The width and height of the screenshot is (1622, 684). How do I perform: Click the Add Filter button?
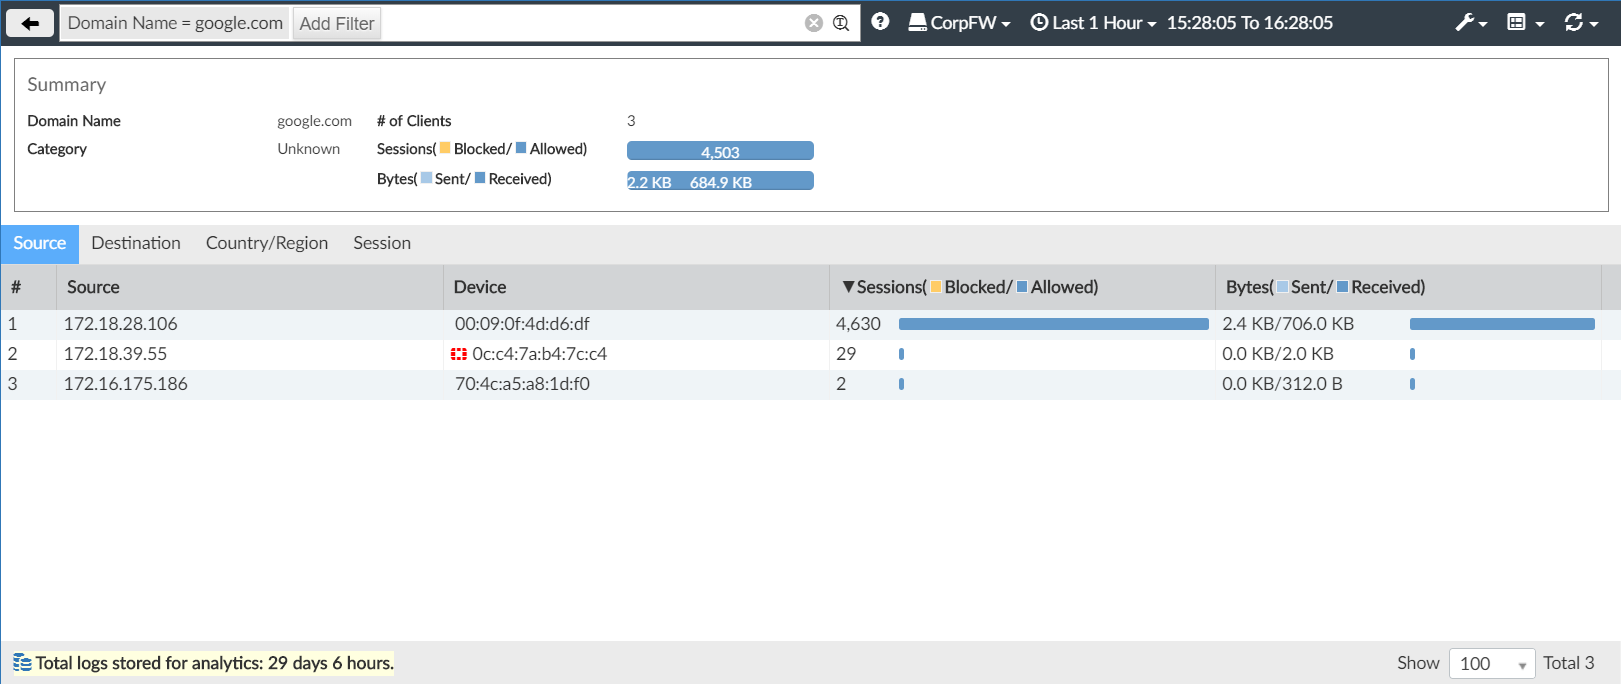(x=337, y=23)
